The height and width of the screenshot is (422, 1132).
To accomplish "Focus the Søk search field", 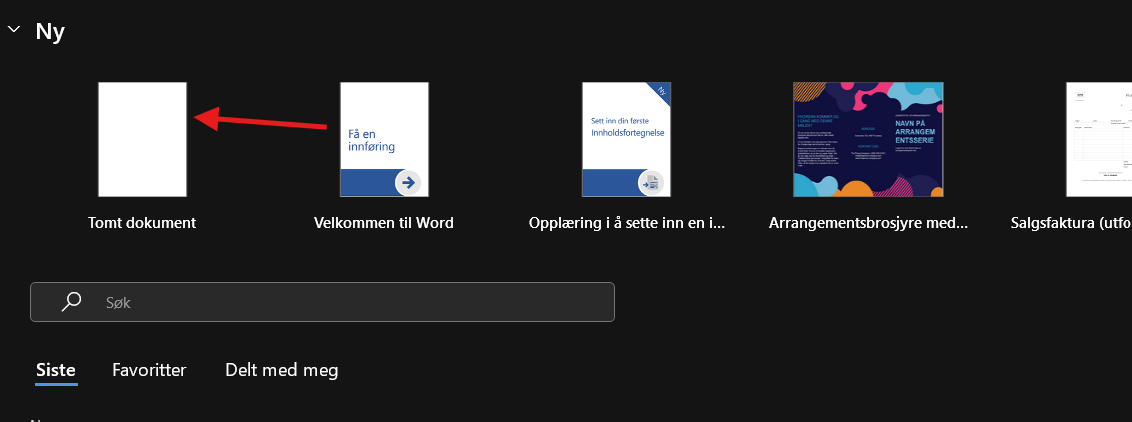I will coord(340,301).
